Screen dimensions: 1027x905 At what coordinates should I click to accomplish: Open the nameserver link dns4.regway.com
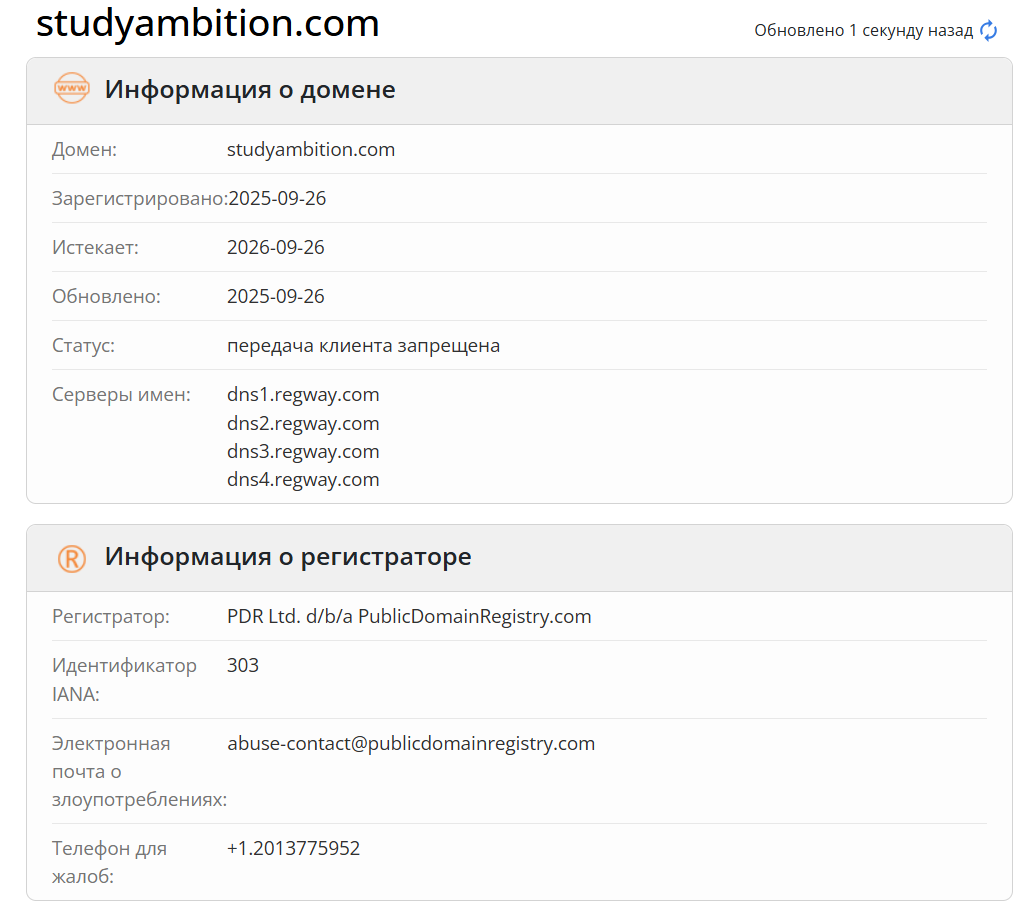(302, 479)
